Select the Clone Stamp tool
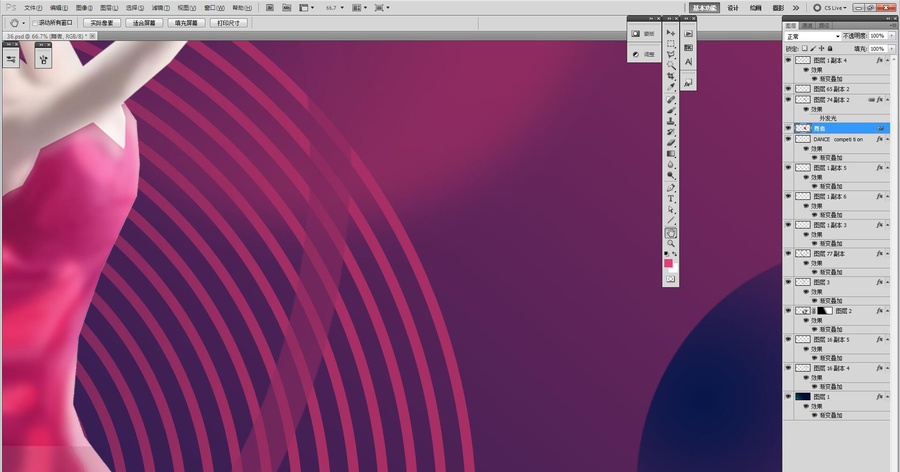900x472 pixels. pyautogui.click(x=670, y=122)
